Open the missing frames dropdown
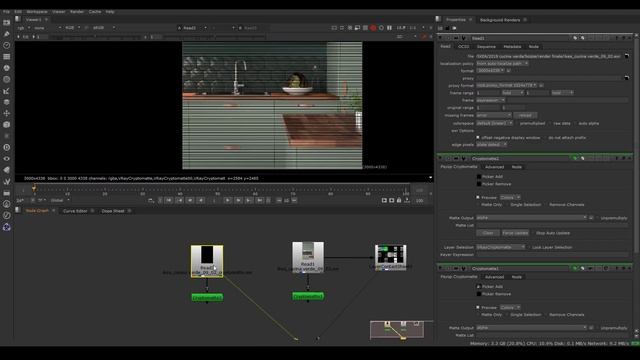 point(494,115)
